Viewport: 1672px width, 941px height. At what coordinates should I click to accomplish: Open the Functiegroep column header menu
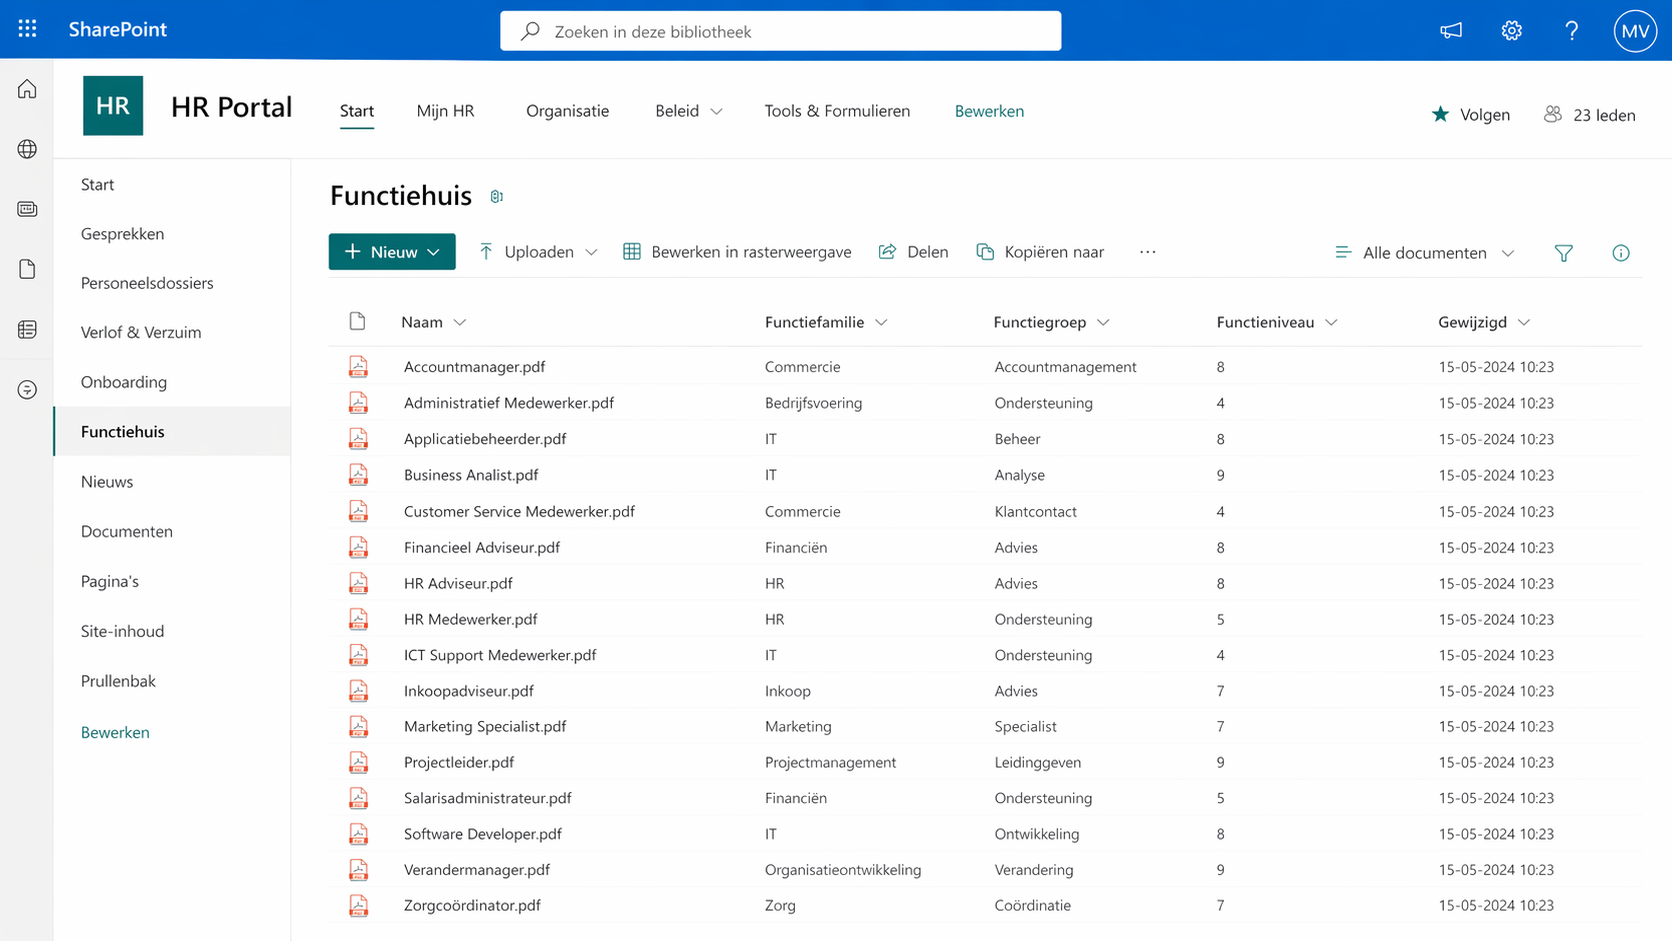(1051, 322)
